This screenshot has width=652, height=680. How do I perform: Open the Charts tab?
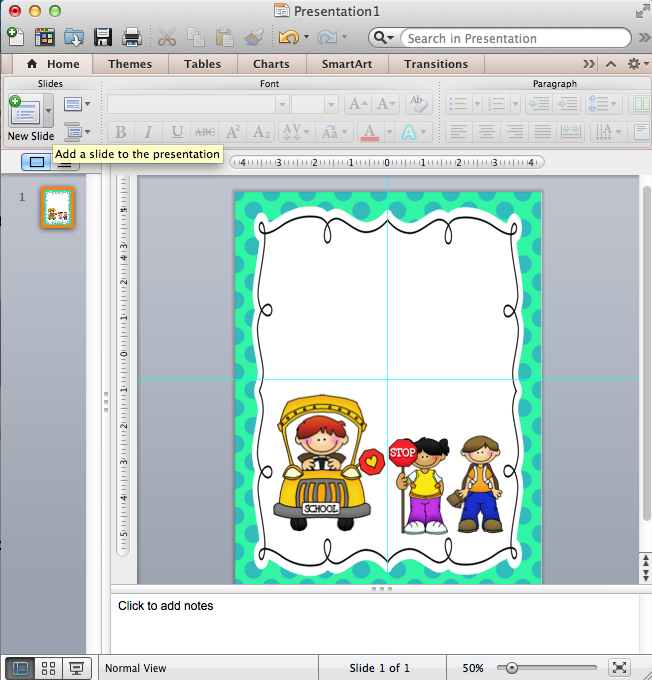(x=271, y=64)
